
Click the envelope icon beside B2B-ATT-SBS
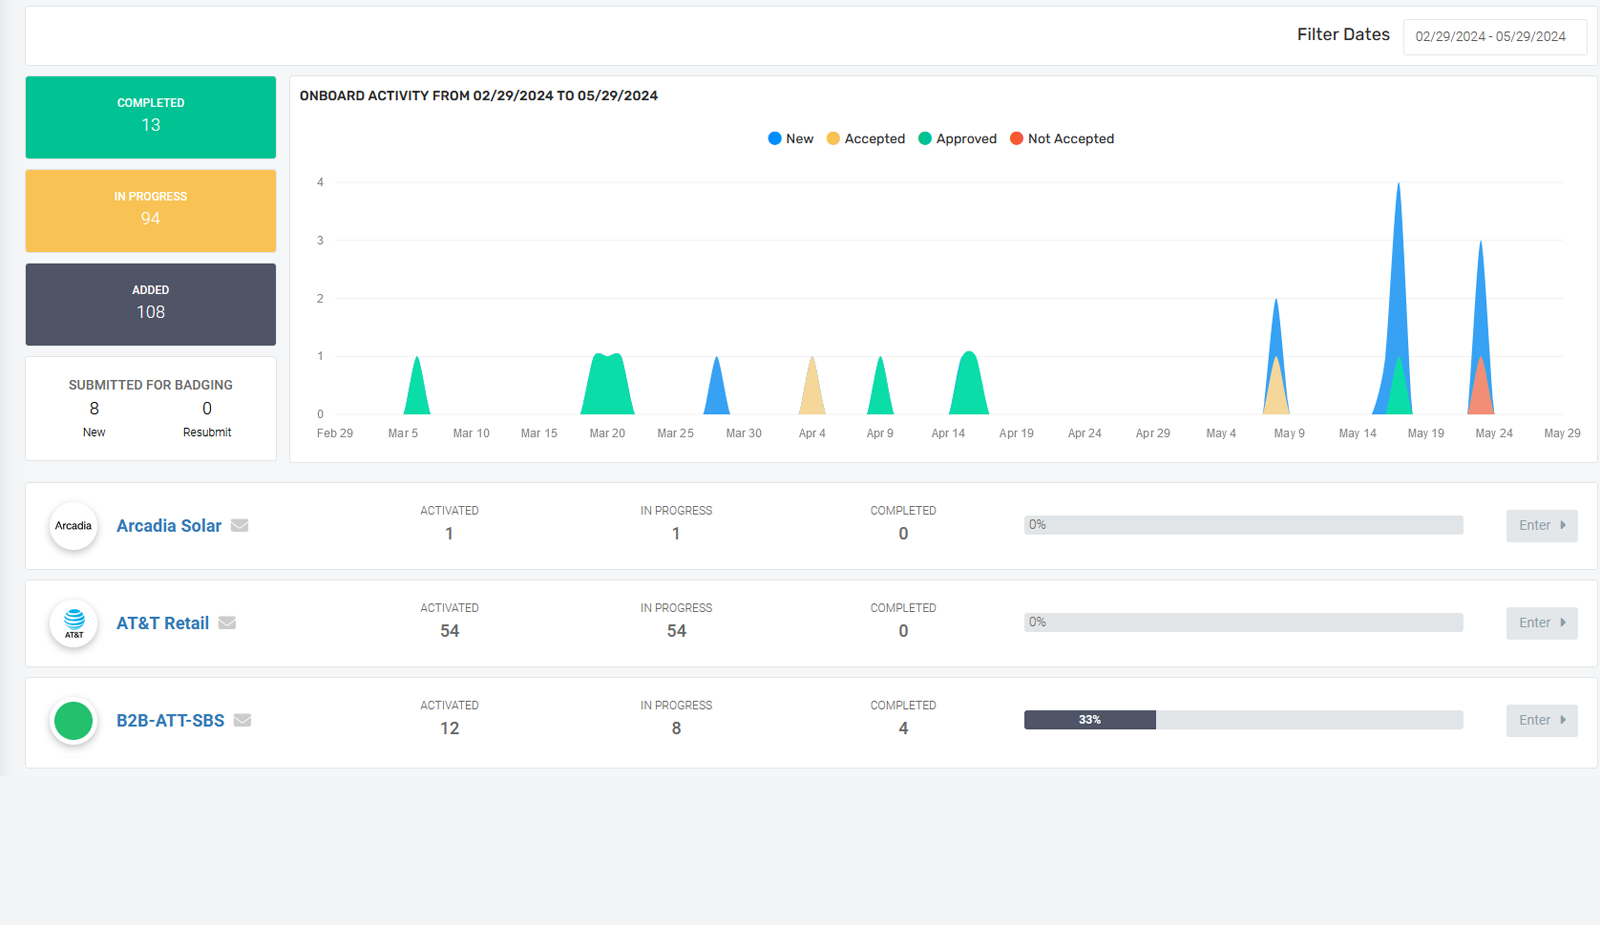coord(242,720)
